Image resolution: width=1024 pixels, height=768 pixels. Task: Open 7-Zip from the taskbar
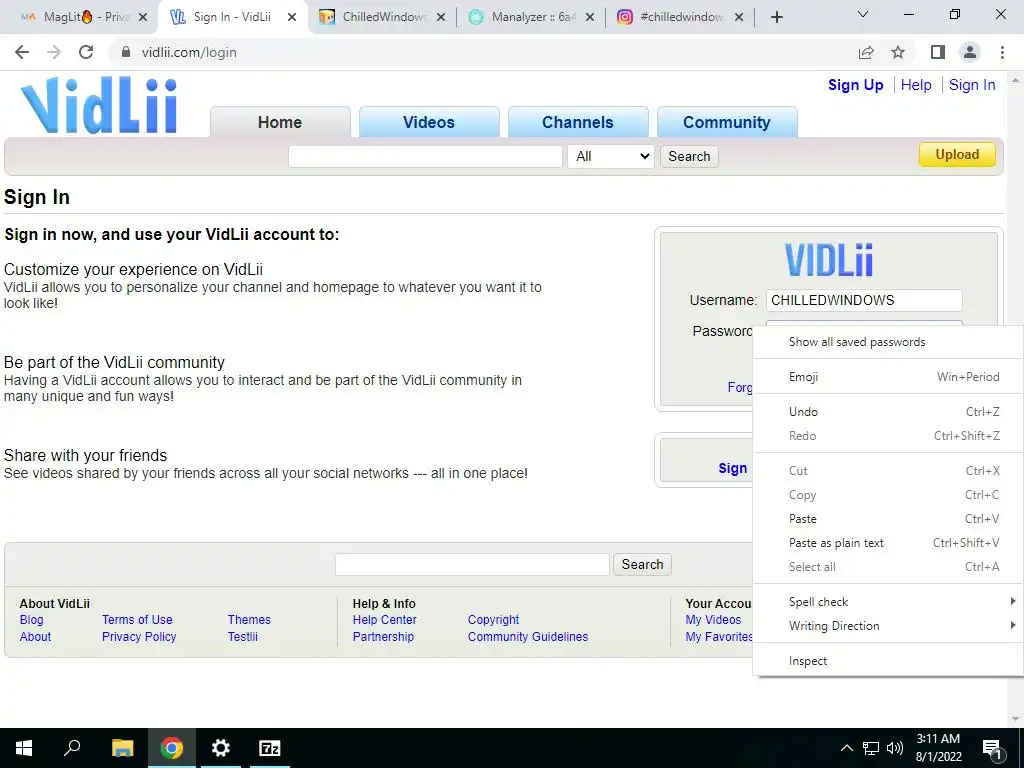point(270,748)
